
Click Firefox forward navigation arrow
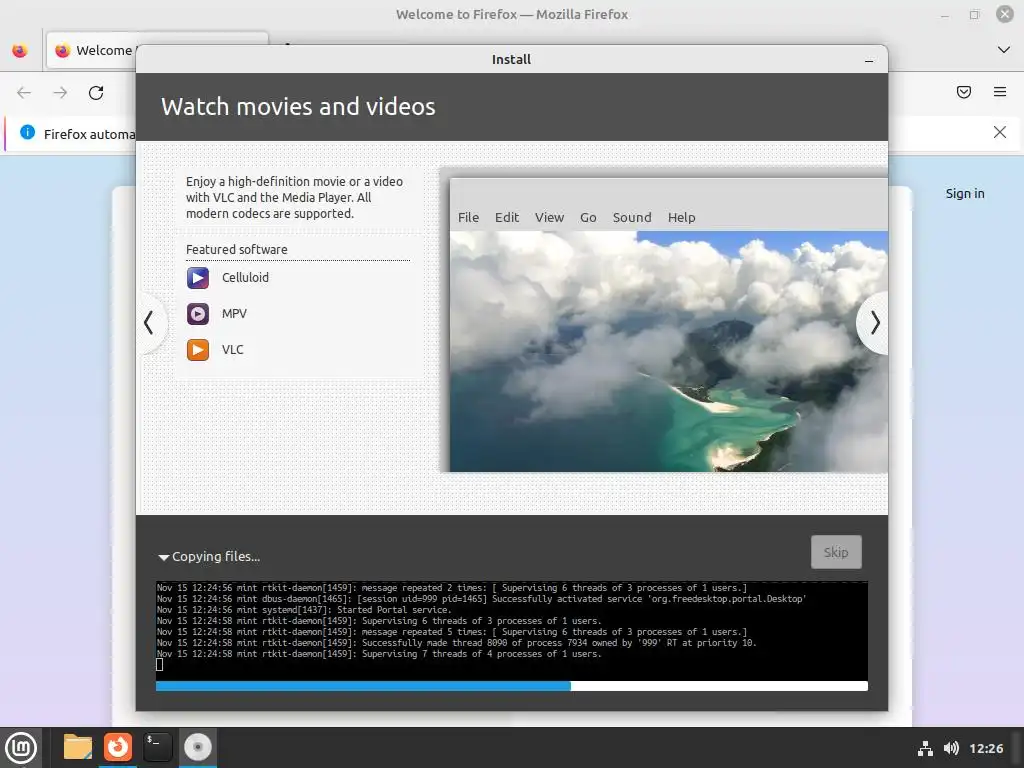click(60, 93)
